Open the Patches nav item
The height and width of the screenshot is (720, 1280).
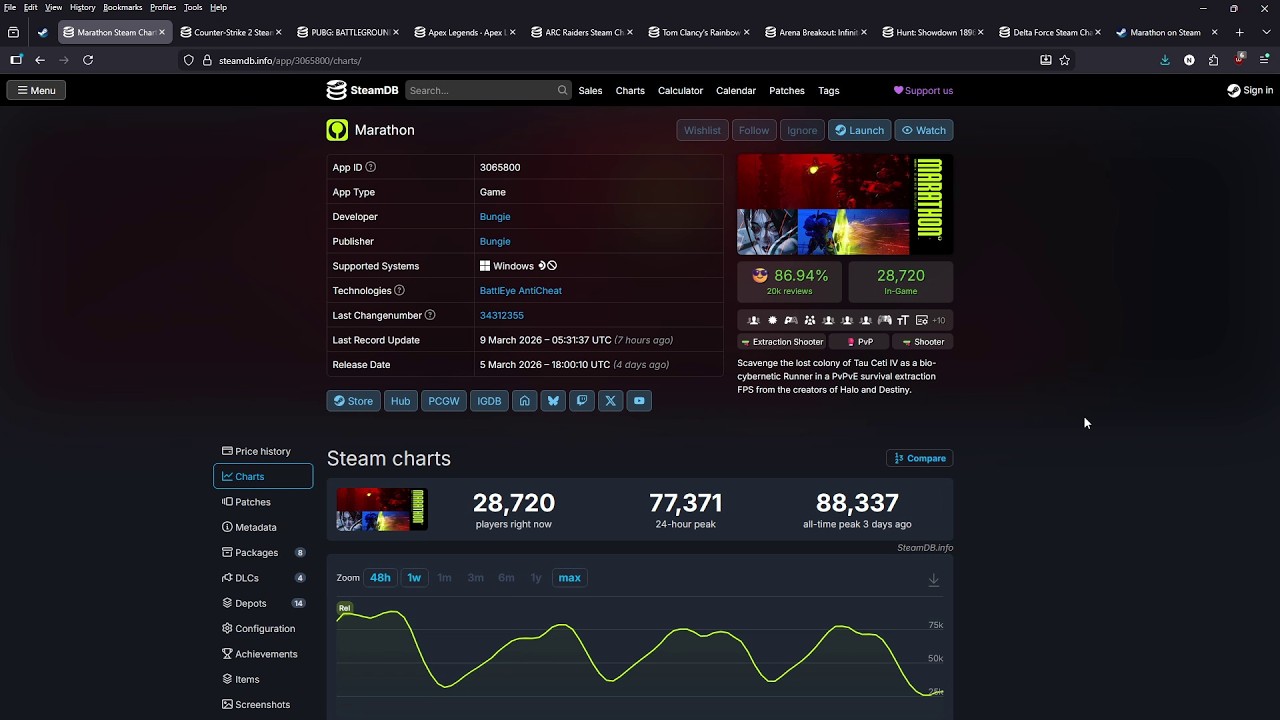click(787, 90)
